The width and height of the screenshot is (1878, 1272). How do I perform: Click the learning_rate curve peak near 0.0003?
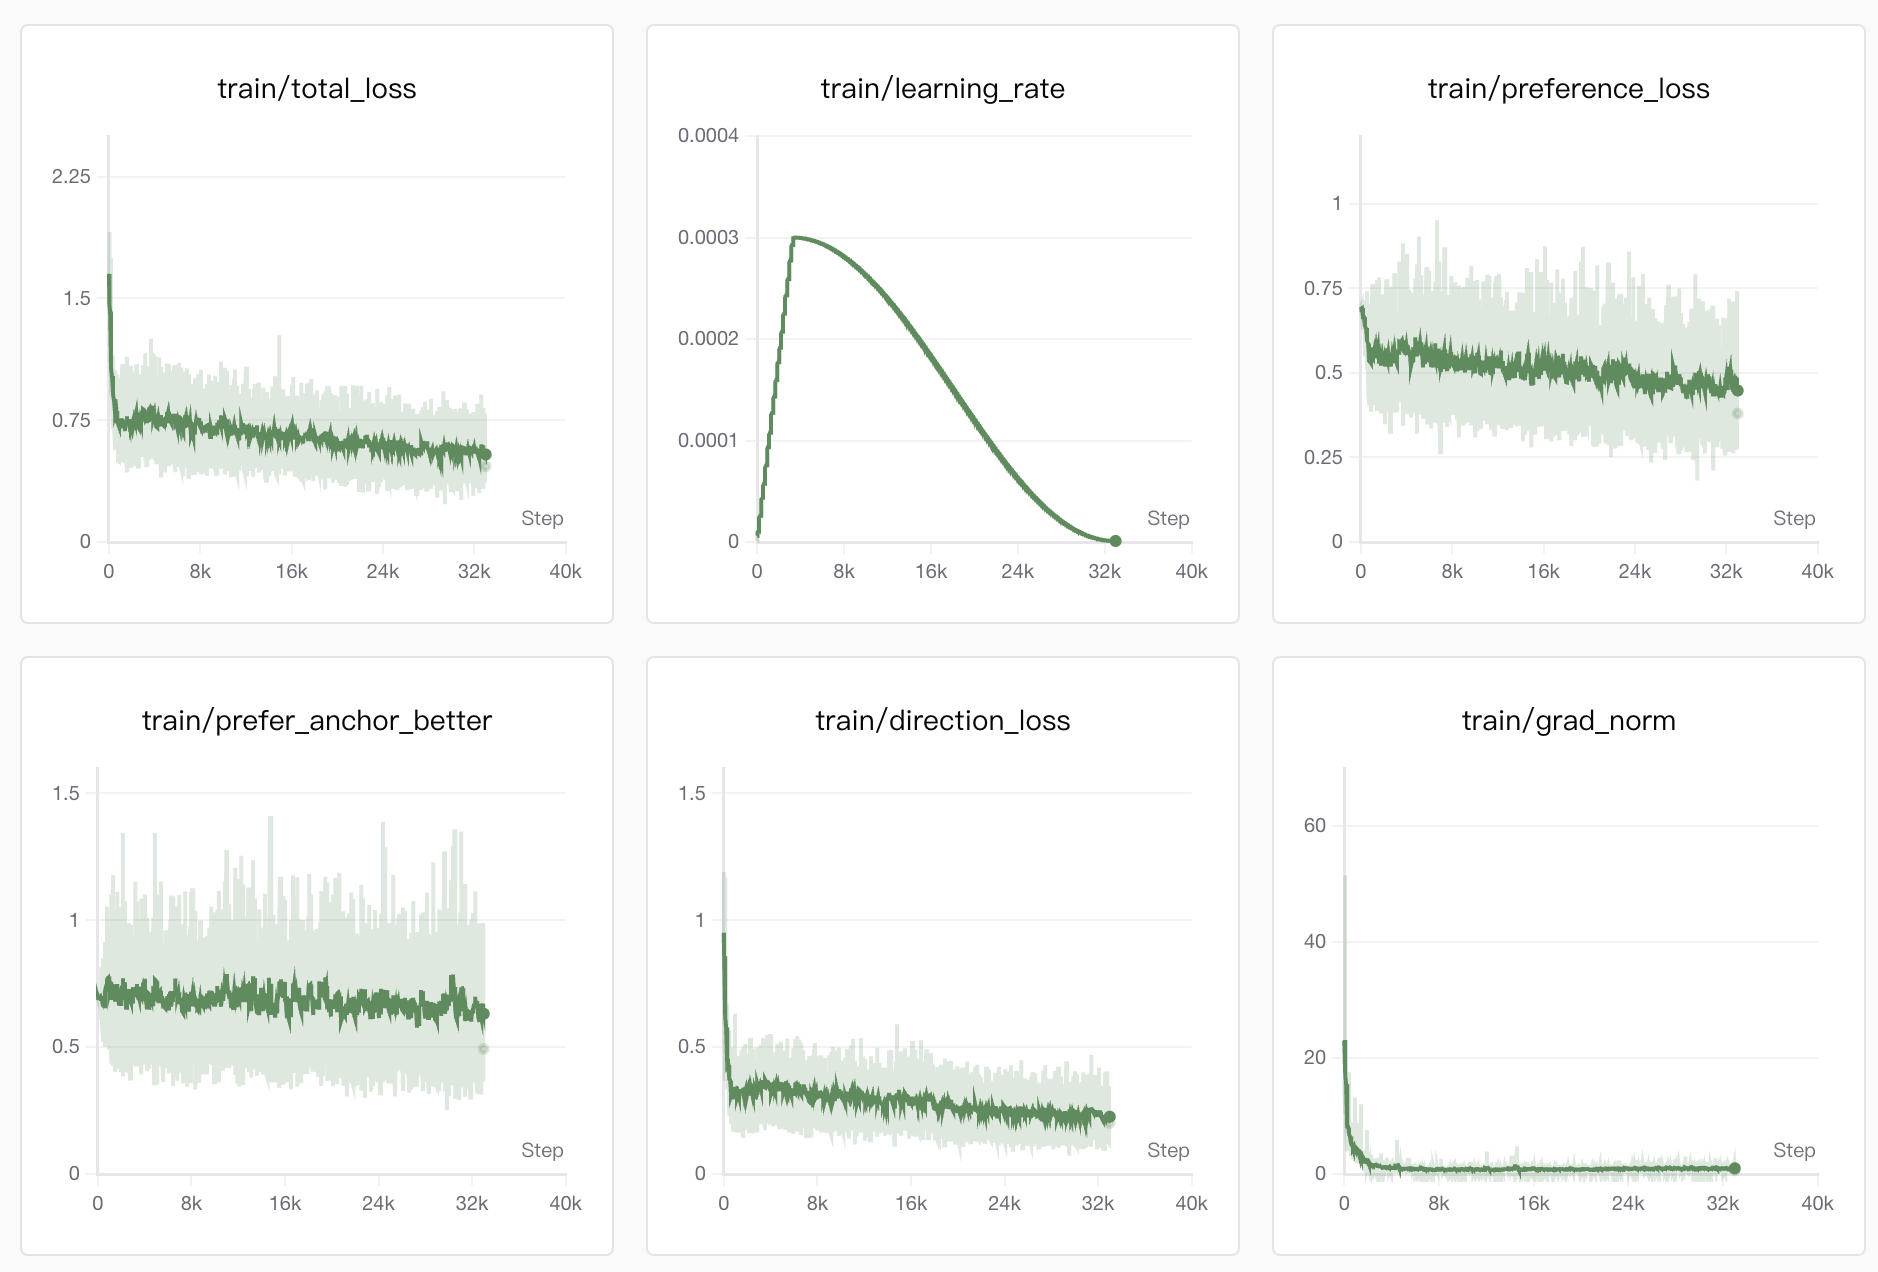[x=794, y=238]
